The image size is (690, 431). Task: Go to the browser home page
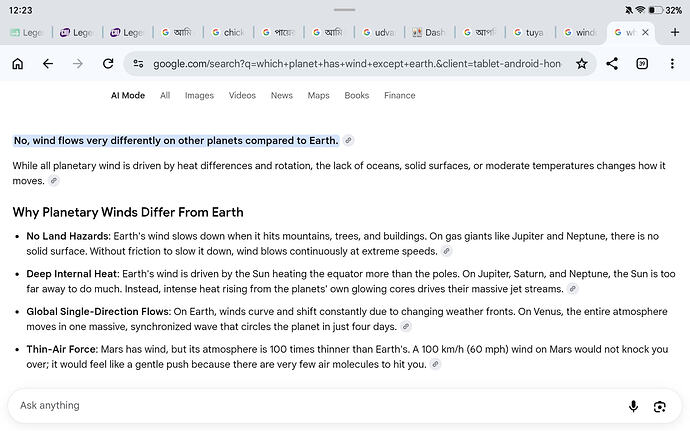click(18, 64)
